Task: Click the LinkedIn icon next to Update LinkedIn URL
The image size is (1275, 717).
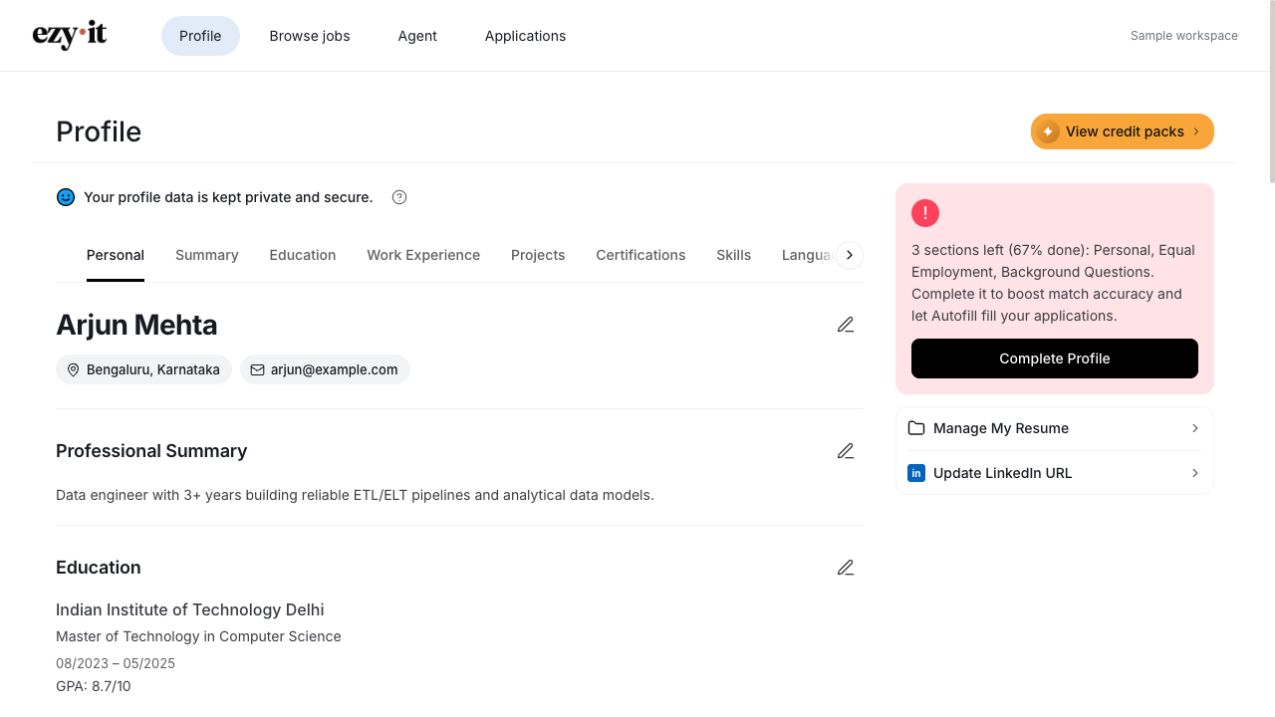Action: pos(916,473)
